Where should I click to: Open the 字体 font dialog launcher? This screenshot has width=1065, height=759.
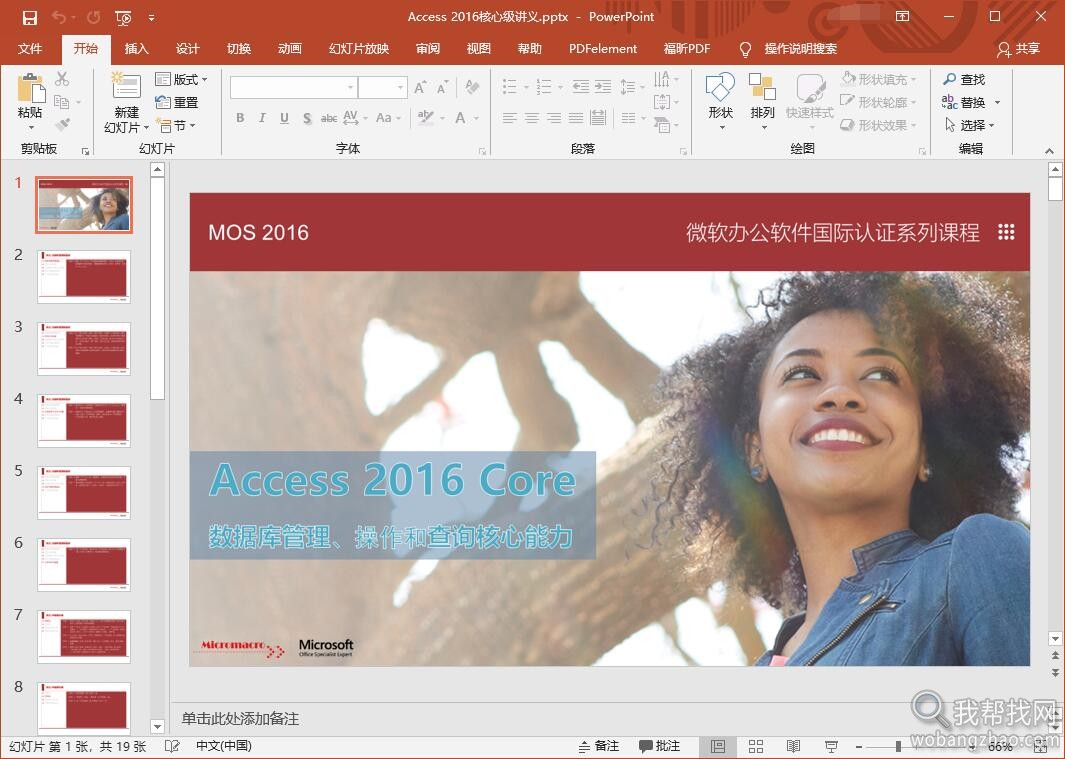point(482,151)
